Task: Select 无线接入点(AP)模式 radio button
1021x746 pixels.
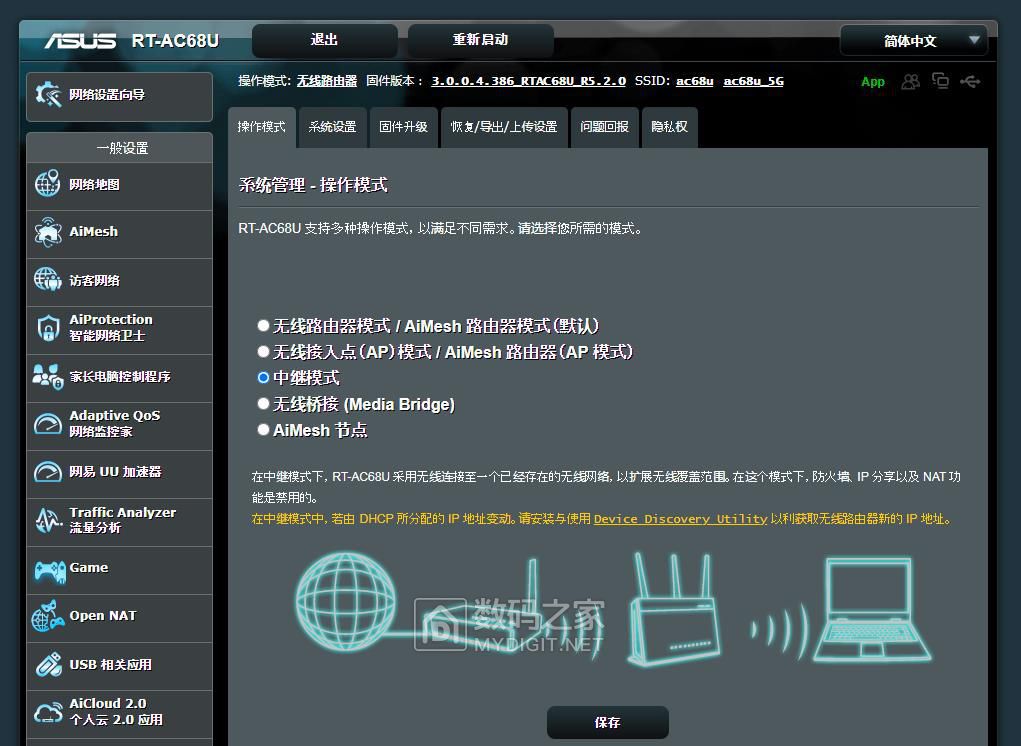Action: [263, 352]
